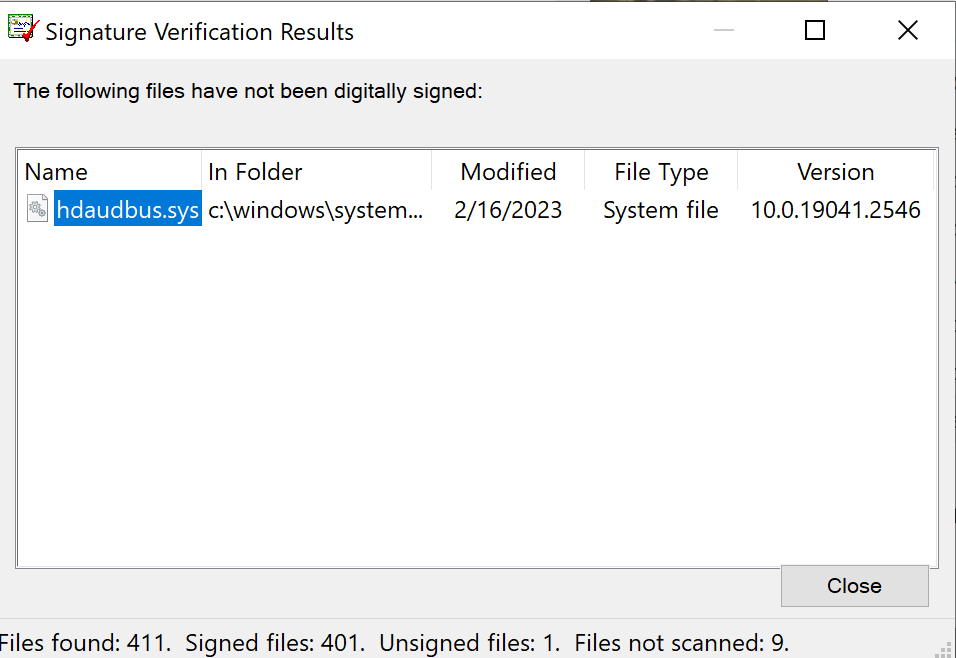Sort the list by the In Folder column
Image resolution: width=956 pixels, height=658 pixels.
(316, 172)
